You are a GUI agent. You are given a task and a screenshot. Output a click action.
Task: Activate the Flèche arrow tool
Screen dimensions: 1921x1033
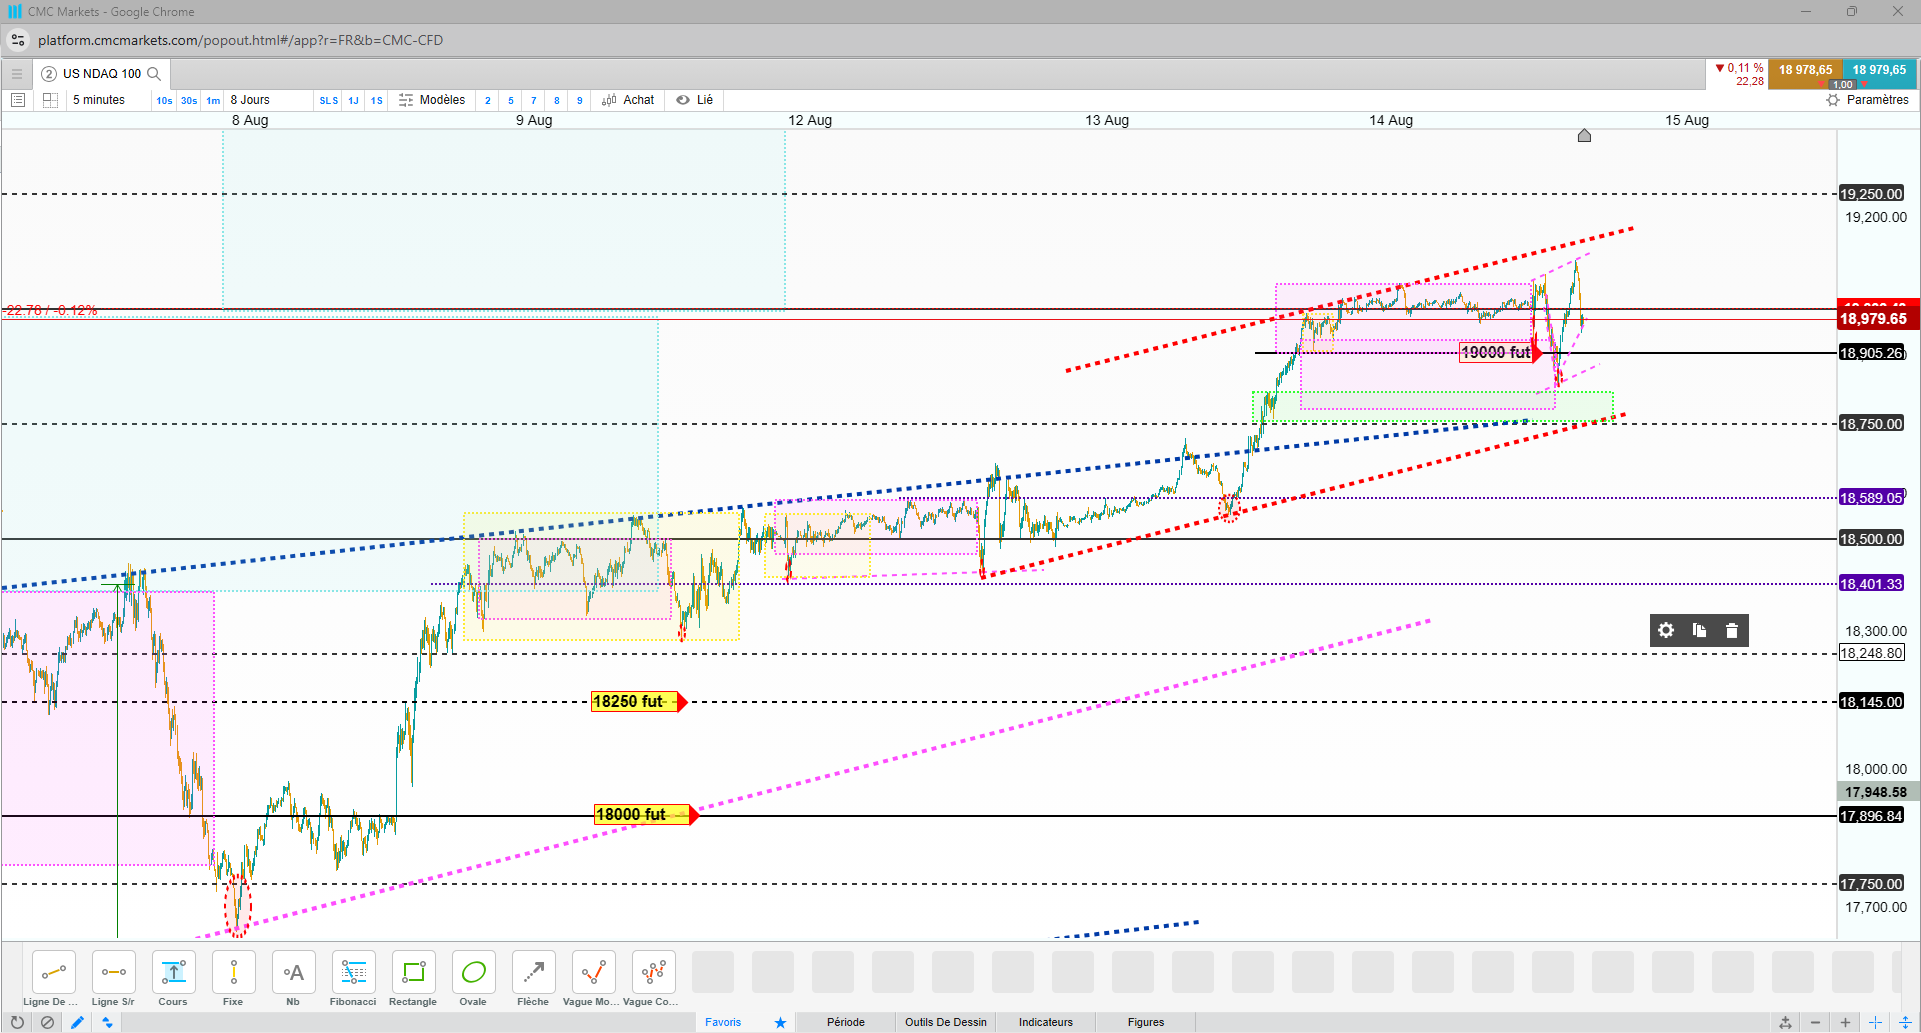point(533,979)
